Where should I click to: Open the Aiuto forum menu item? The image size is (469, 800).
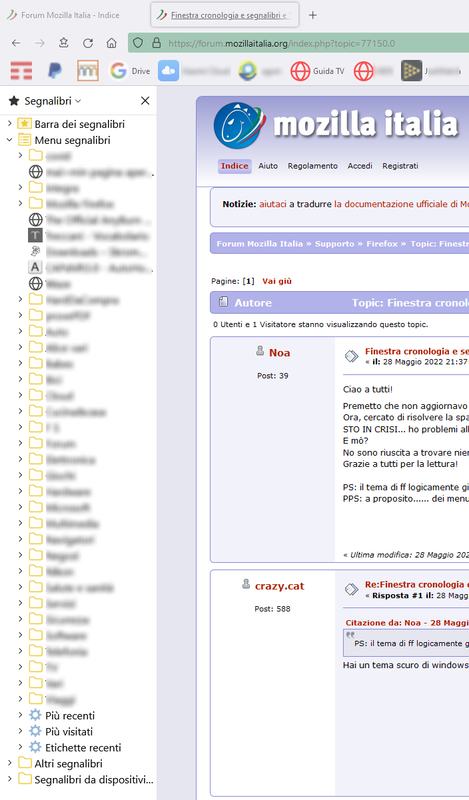tap(268, 166)
